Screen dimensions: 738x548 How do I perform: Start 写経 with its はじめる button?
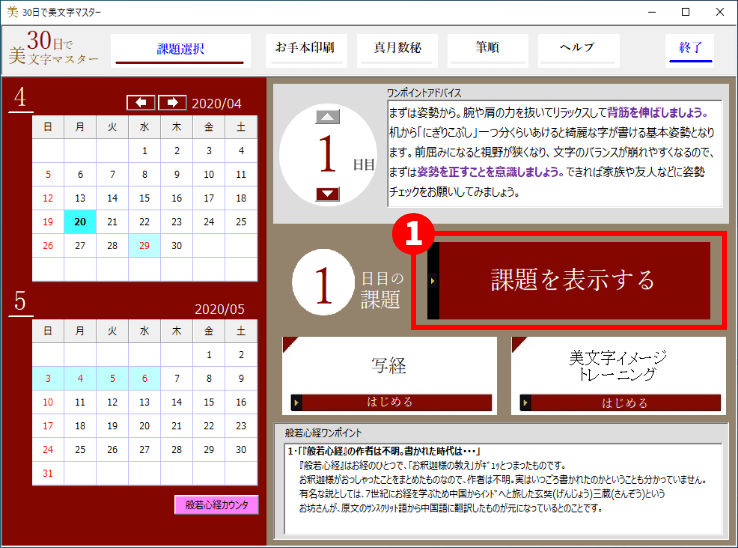[390, 402]
